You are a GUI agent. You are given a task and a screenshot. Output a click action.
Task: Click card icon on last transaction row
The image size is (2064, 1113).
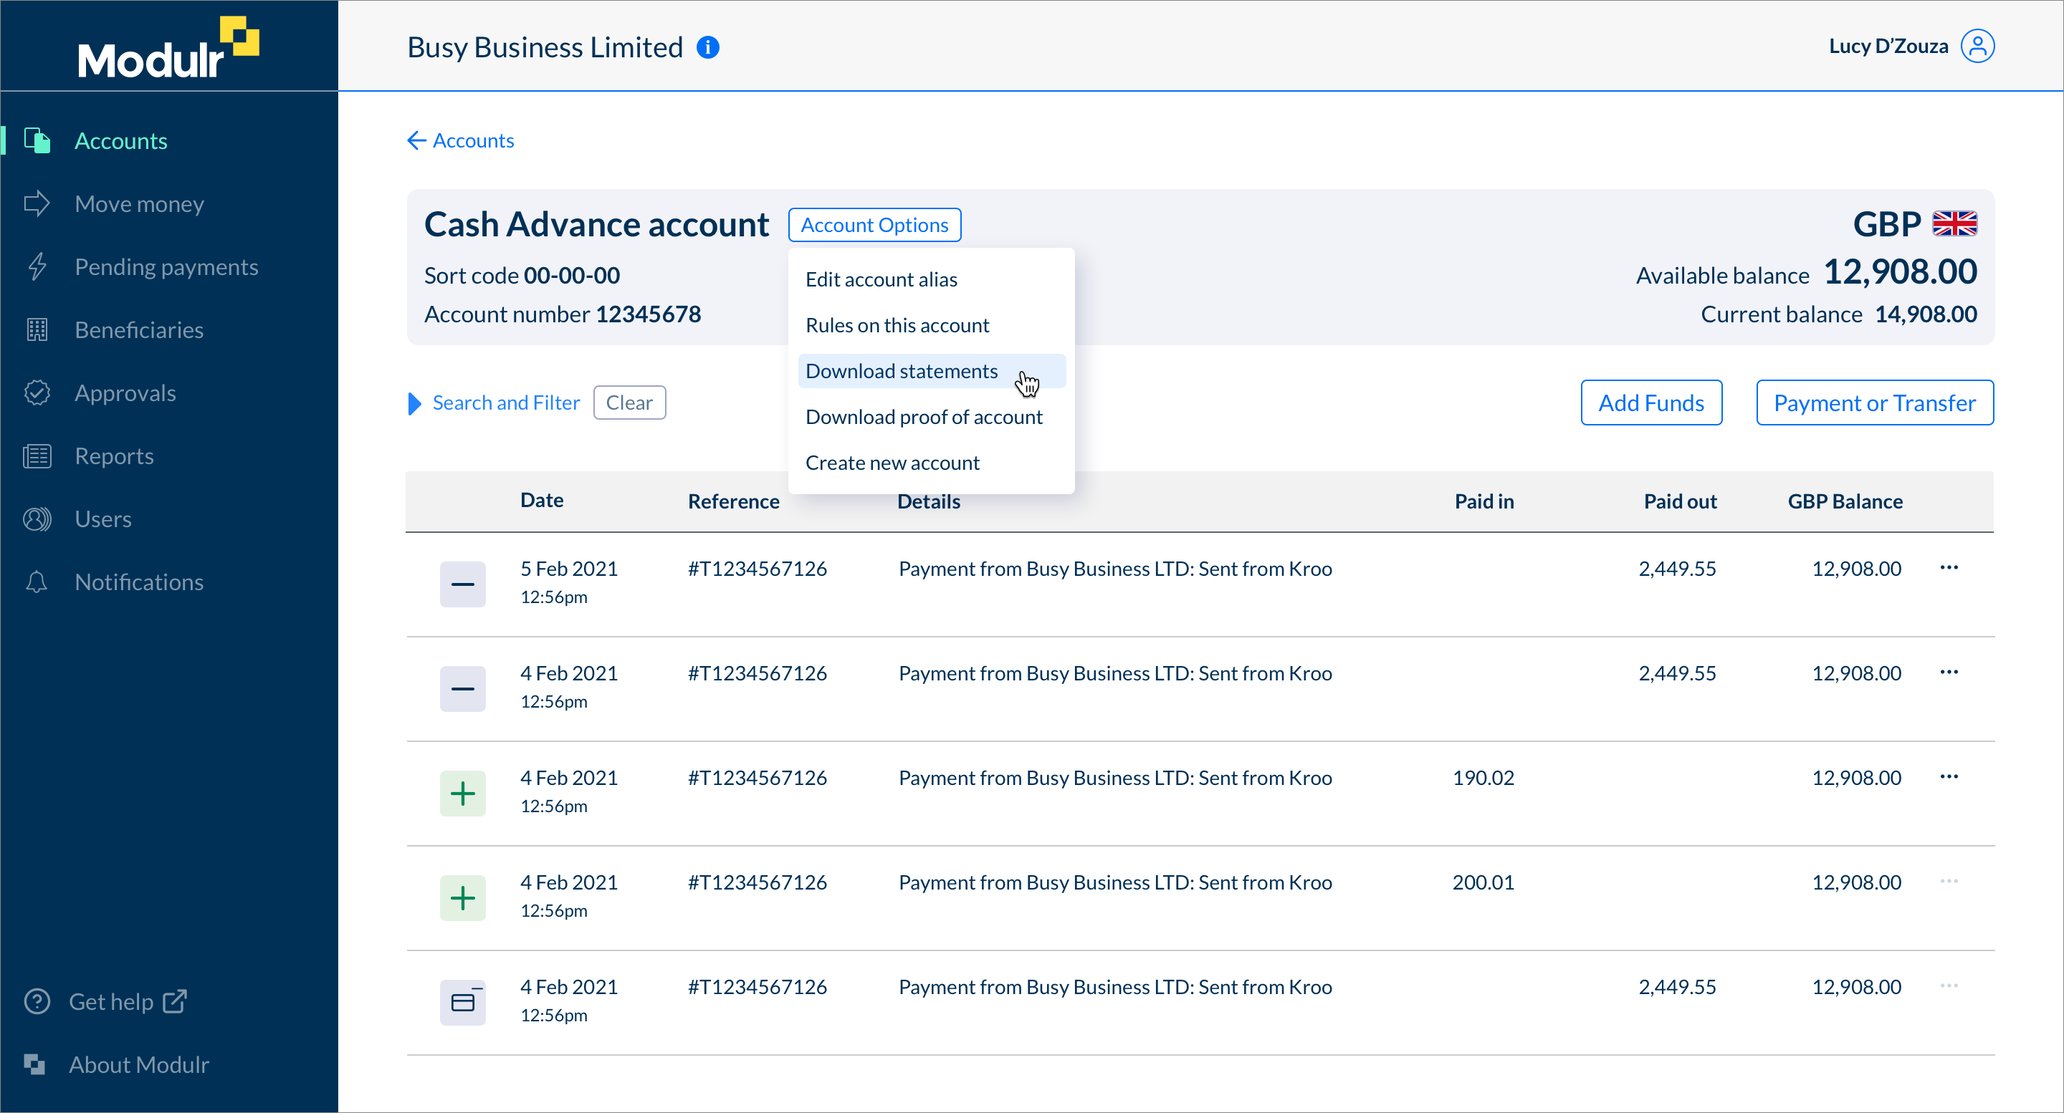tap(463, 1003)
